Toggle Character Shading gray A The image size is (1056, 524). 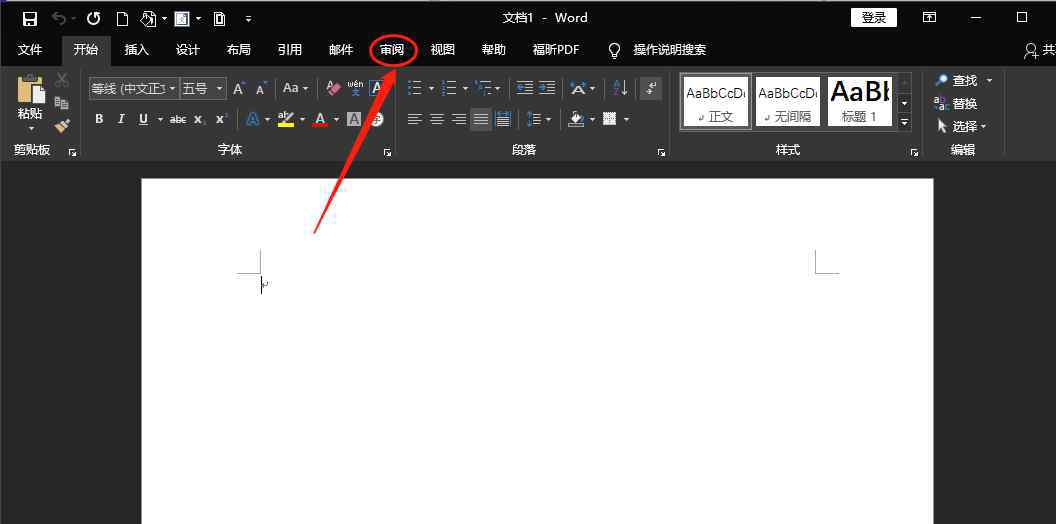(x=354, y=119)
